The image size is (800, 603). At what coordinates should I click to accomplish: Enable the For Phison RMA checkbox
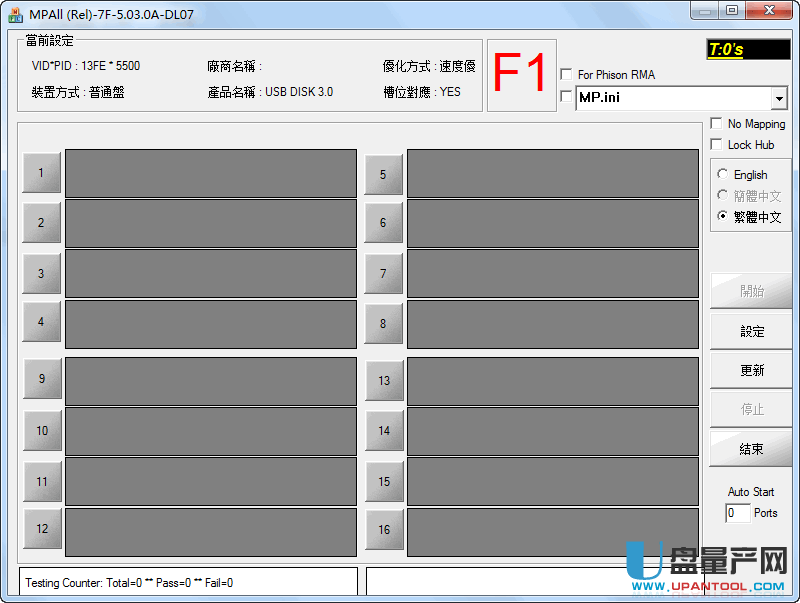pyautogui.click(x=567, y=75)
